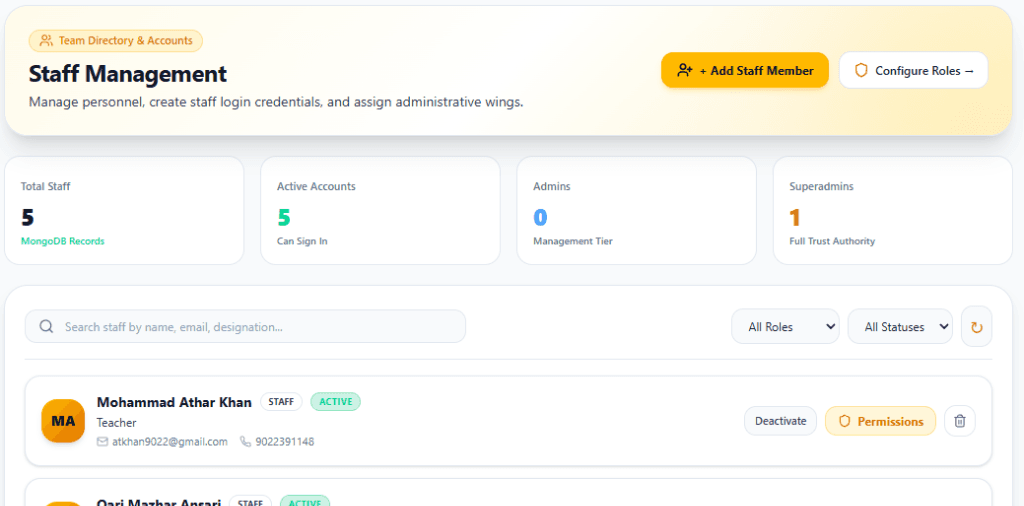Click the magnifier icon in search bar
The width and height of the screenshot is (1024, 506).
click(x=46, y=326)
